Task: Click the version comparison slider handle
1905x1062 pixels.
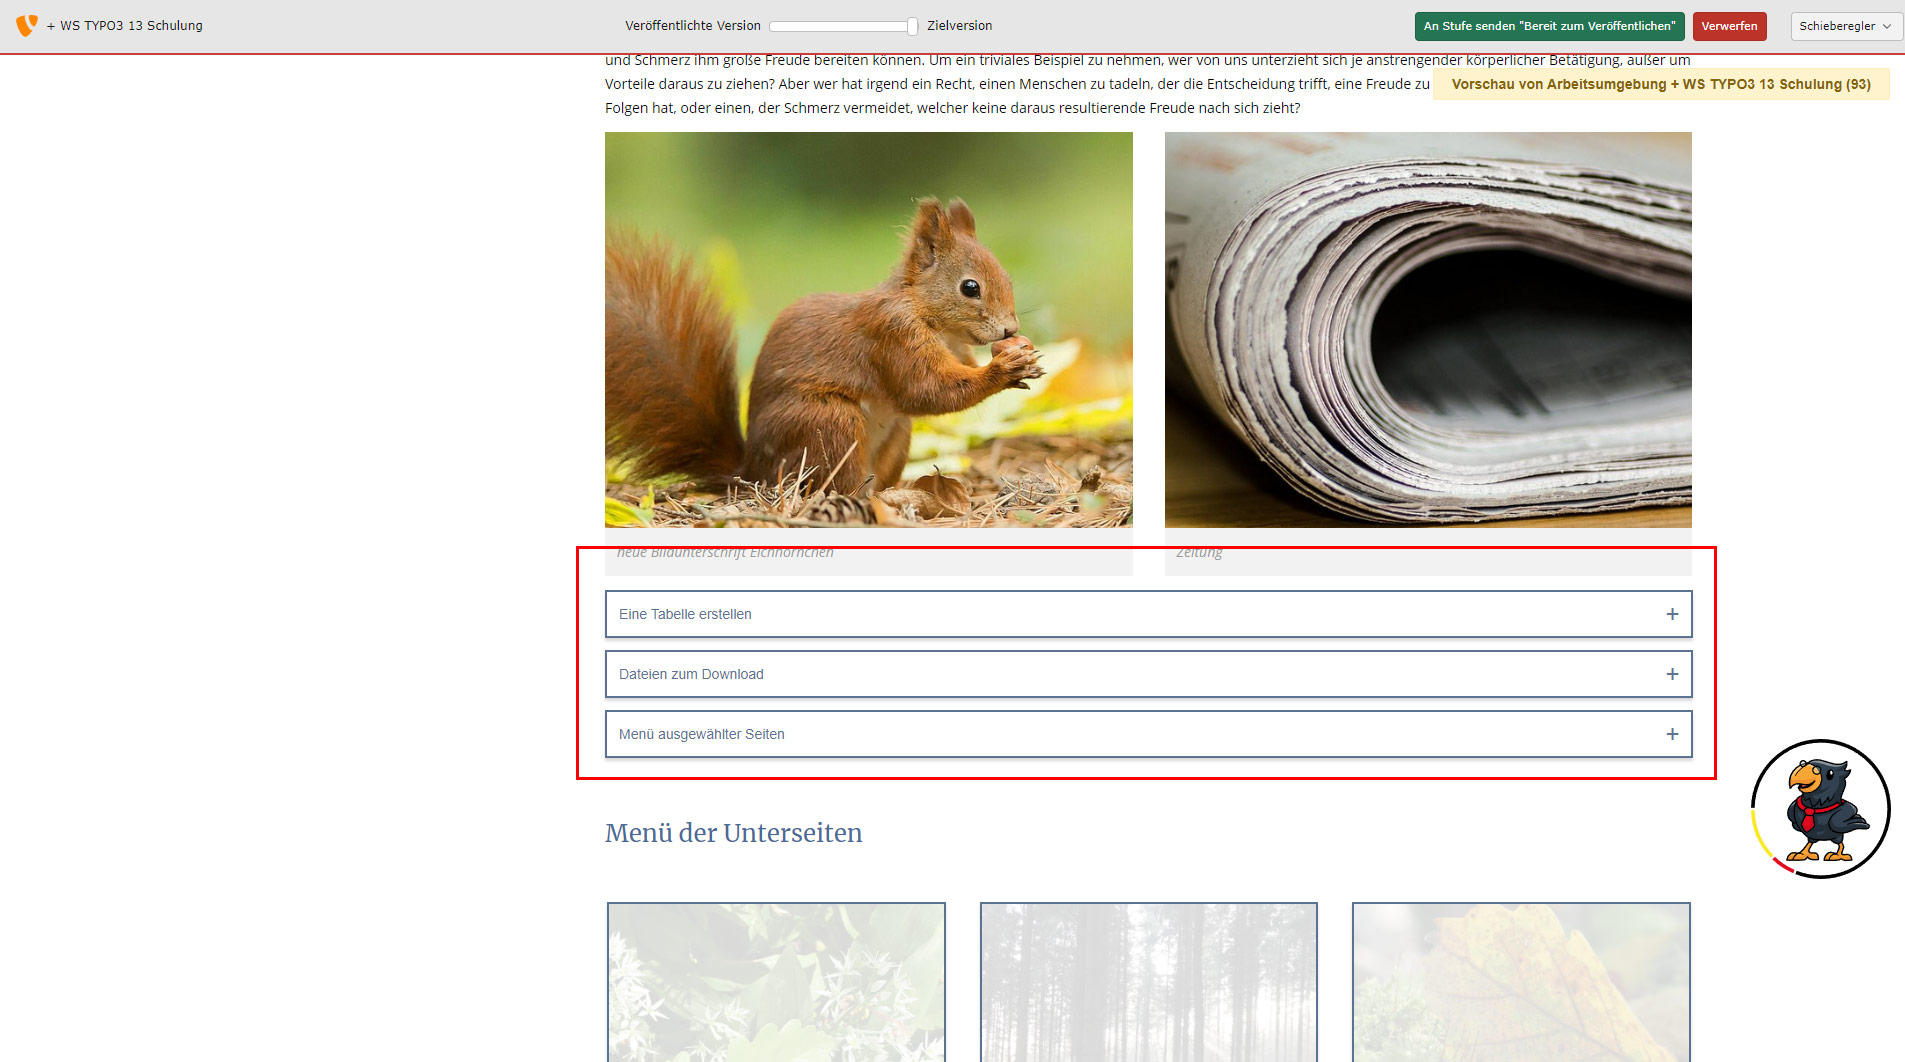Action: 912,26
